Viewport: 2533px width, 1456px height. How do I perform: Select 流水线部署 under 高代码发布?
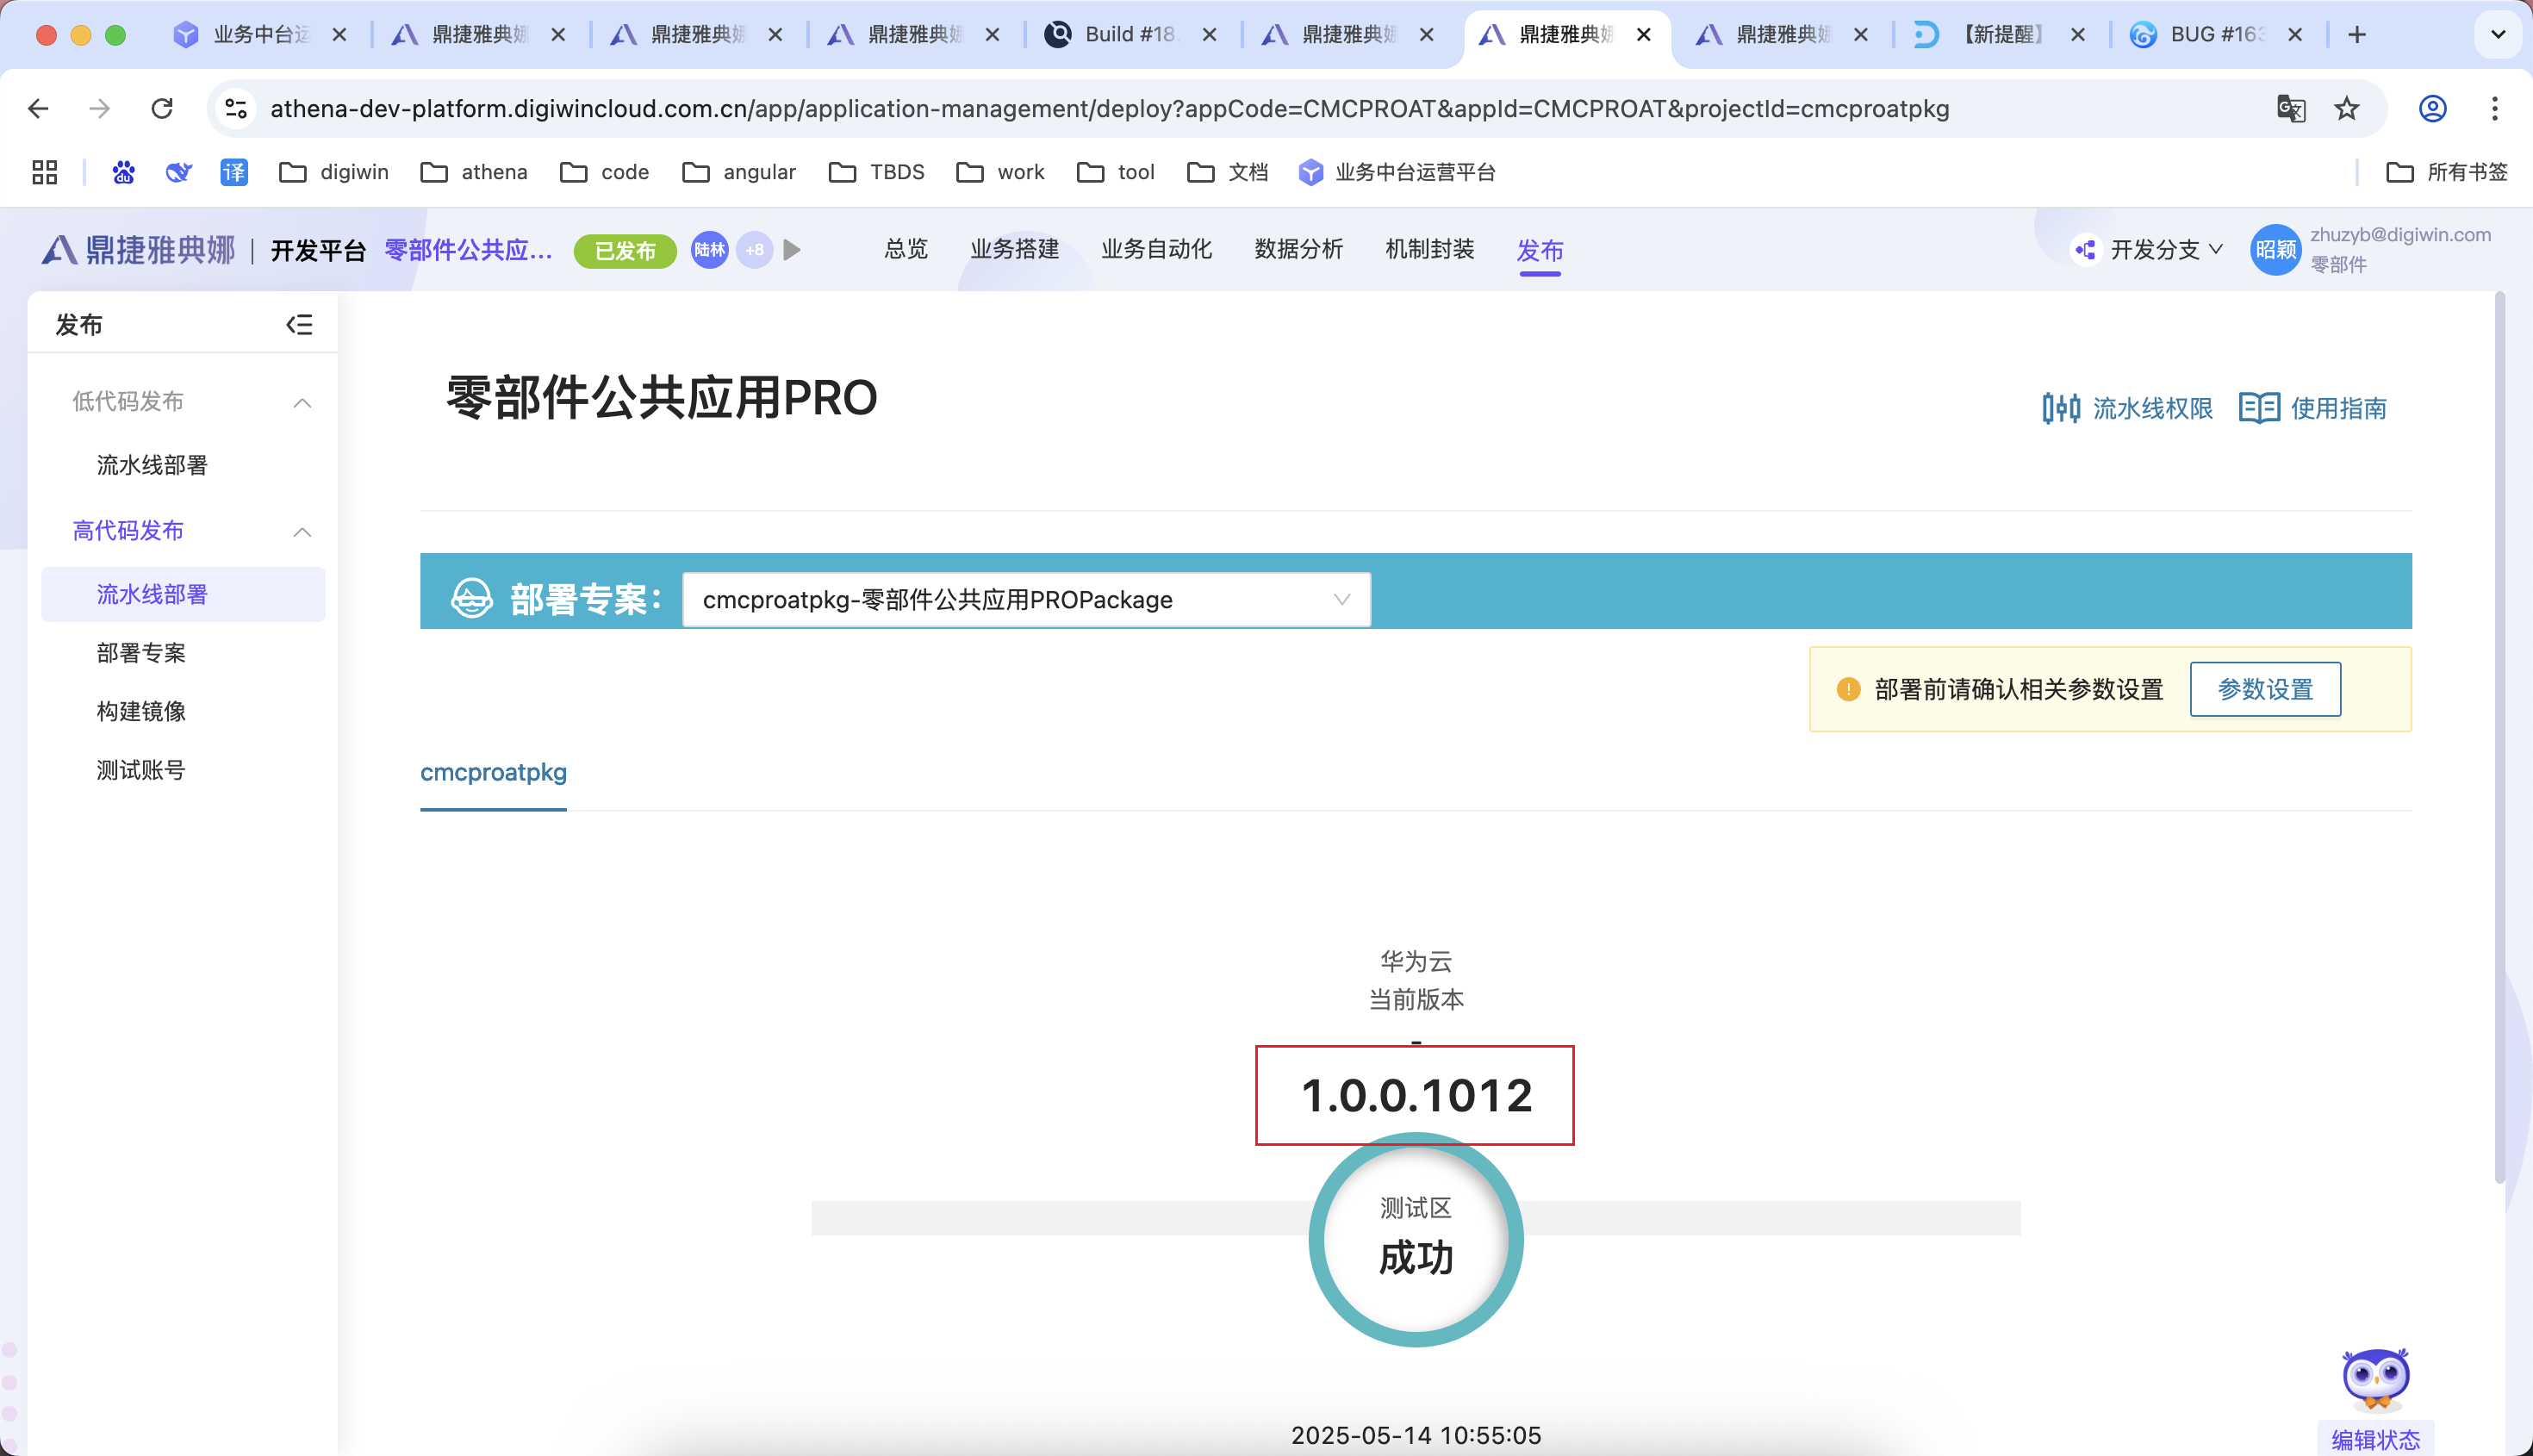(x=184, y=594)
